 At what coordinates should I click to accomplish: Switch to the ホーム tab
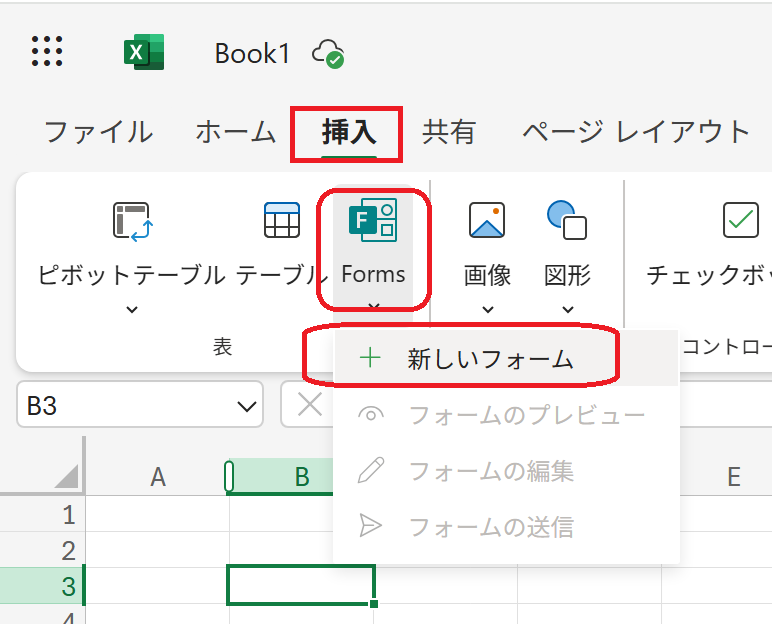click(x=235, y=132)
